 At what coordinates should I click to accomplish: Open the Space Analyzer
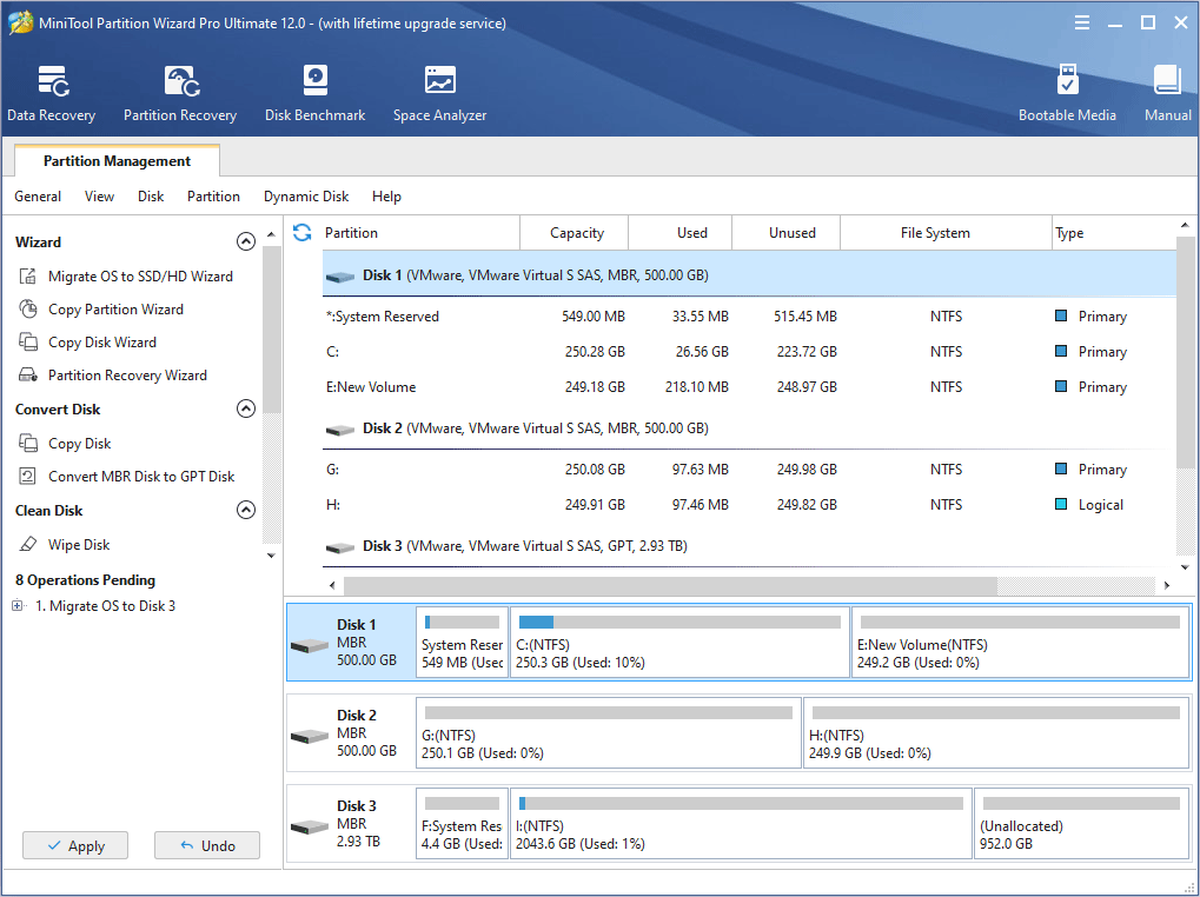[440, 94]
